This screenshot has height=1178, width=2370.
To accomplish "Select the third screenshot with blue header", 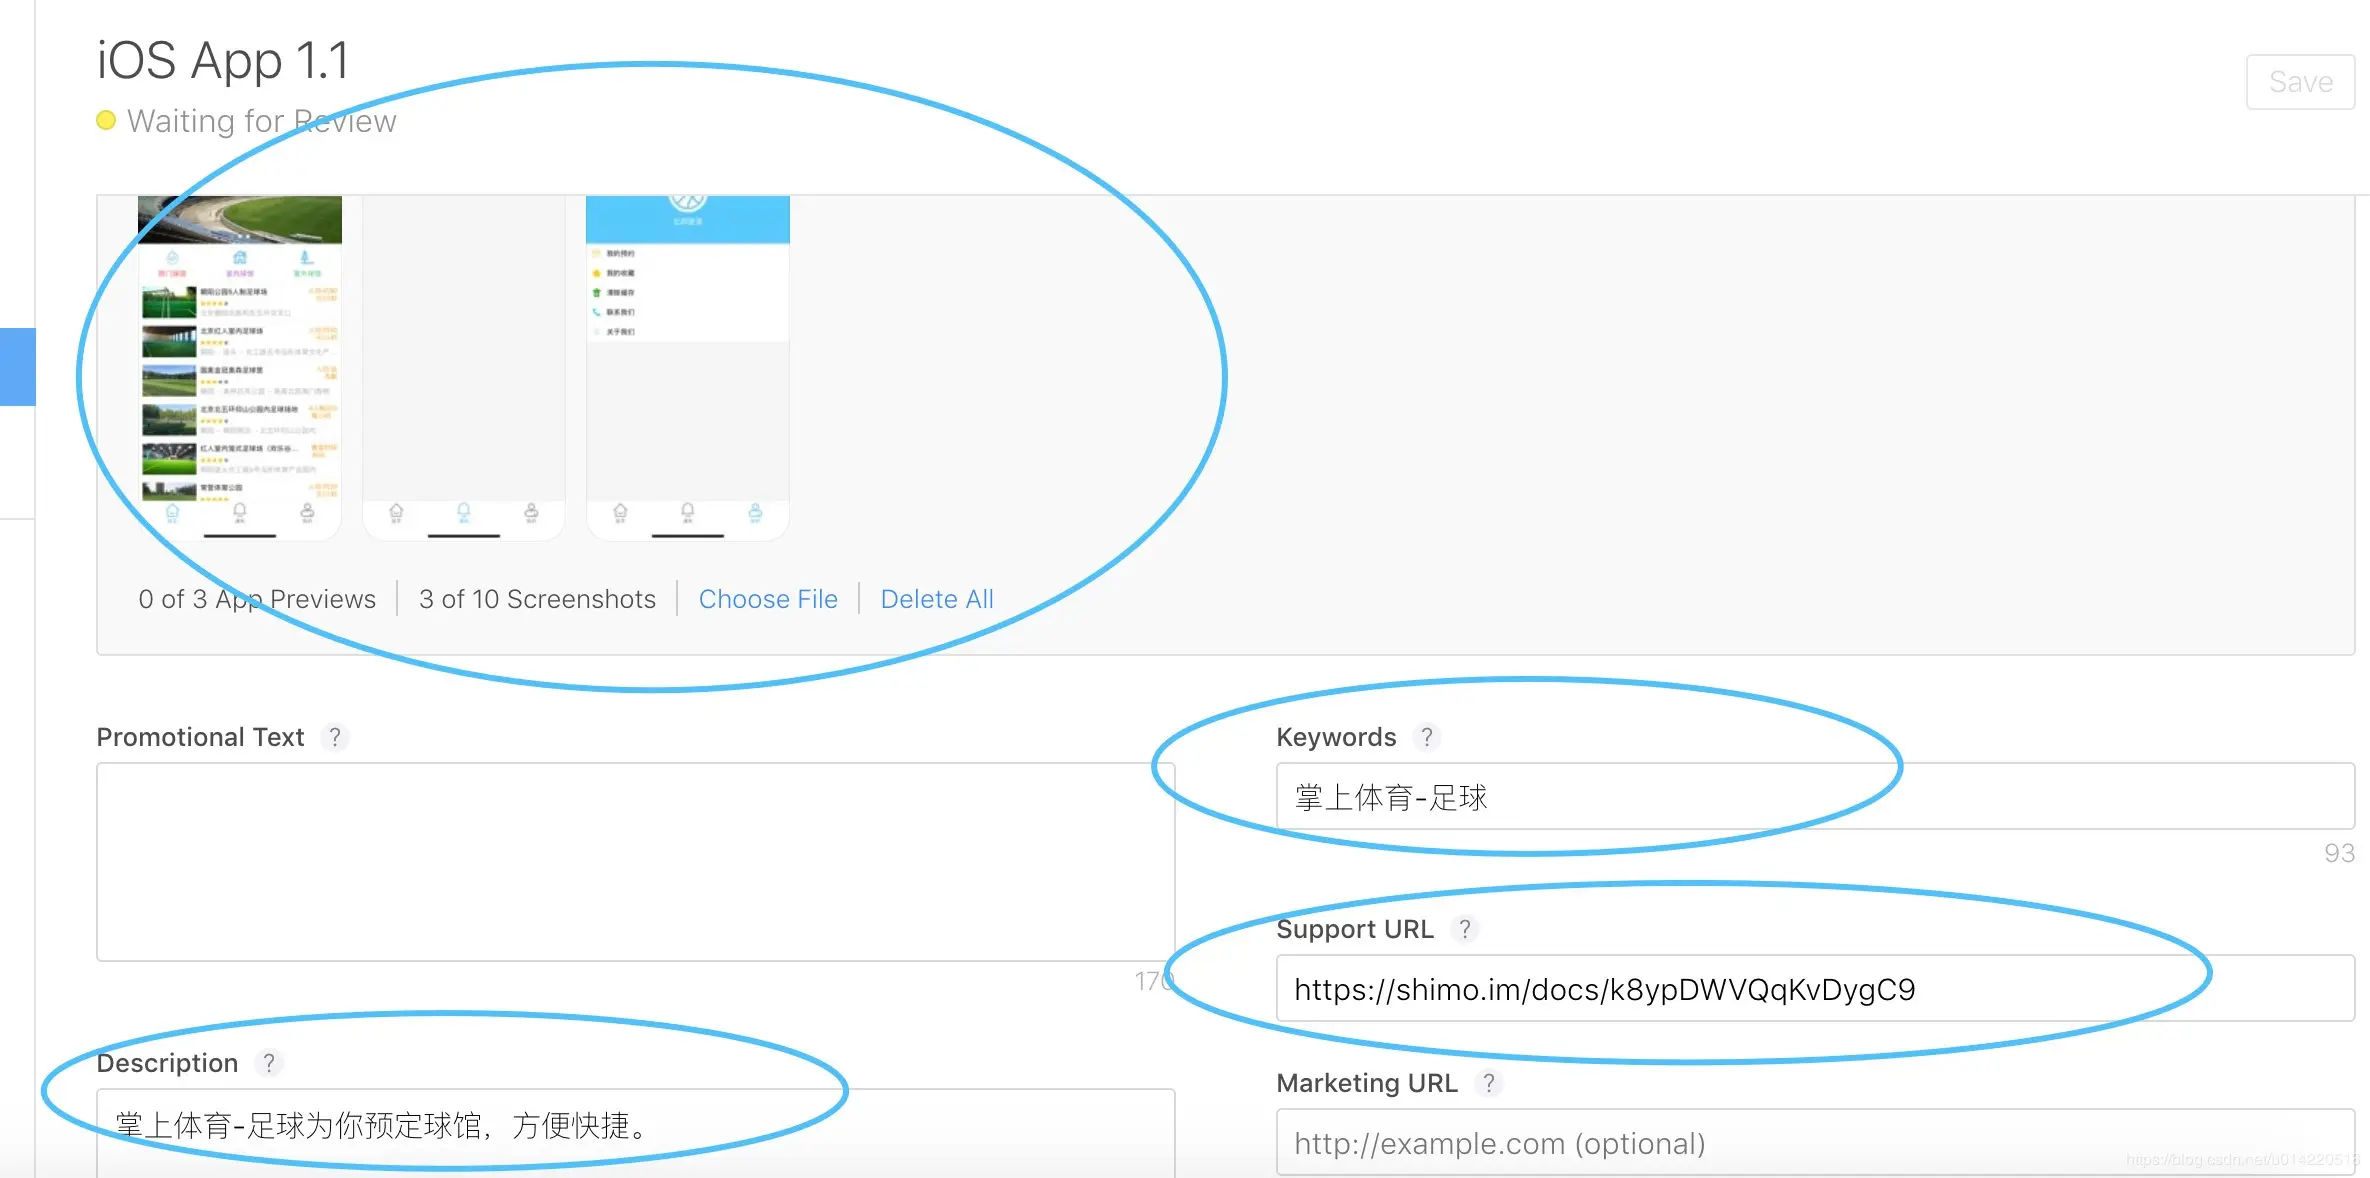I will [x=688, y=367].
